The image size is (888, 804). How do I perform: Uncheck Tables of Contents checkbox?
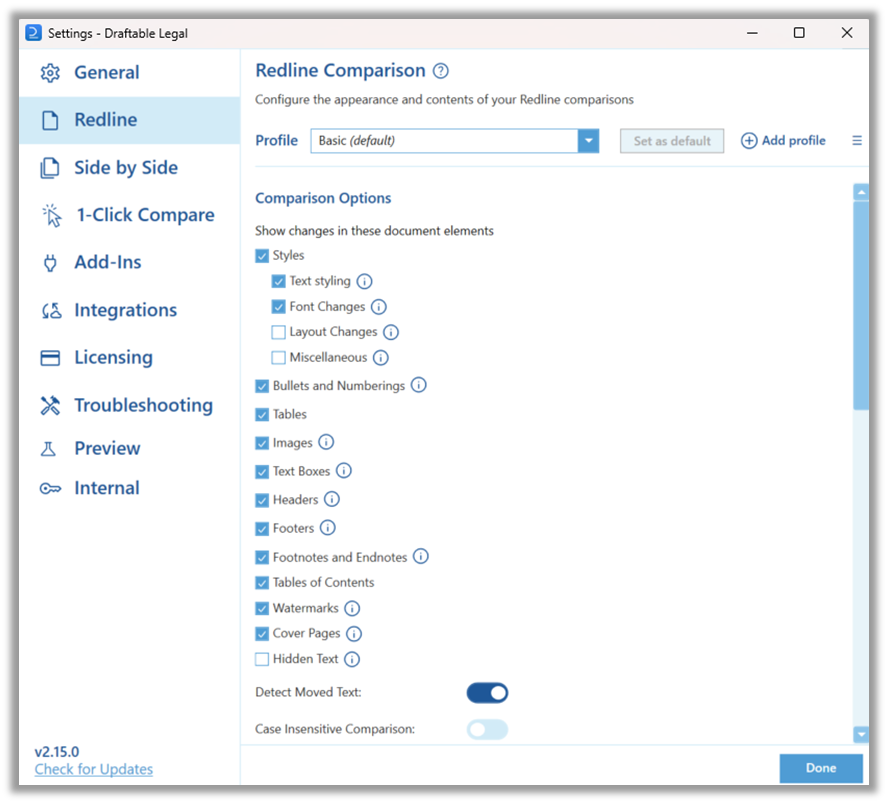click(262, 583)
